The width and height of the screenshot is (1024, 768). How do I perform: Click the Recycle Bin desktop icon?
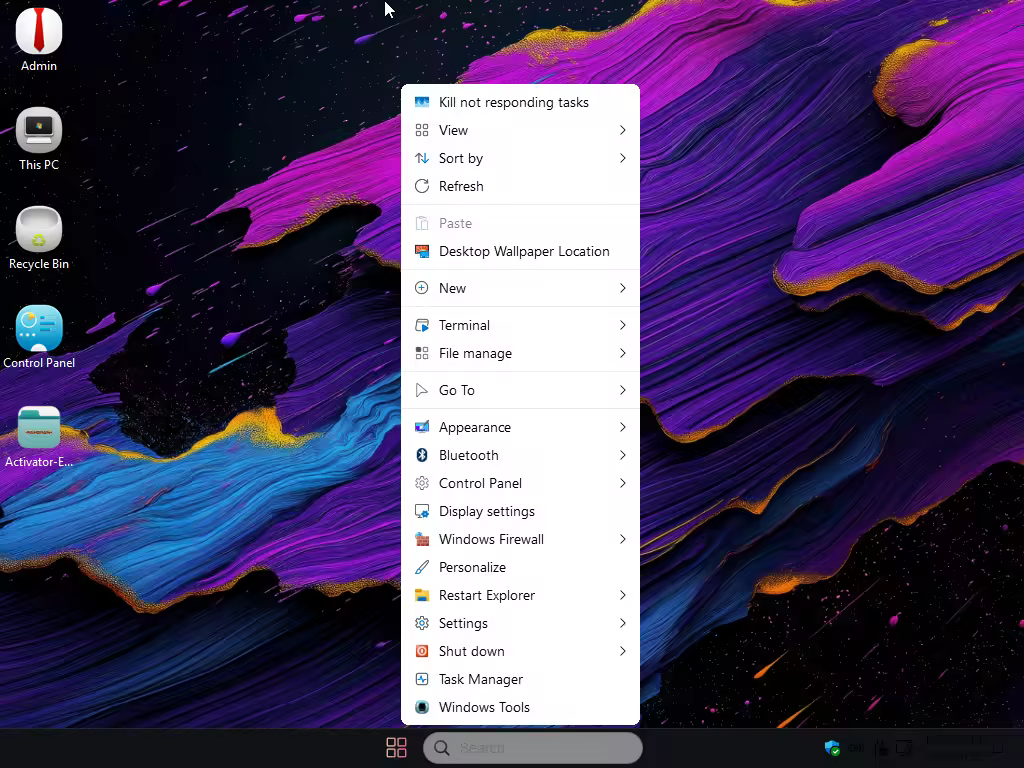click(x=39, y=230)
